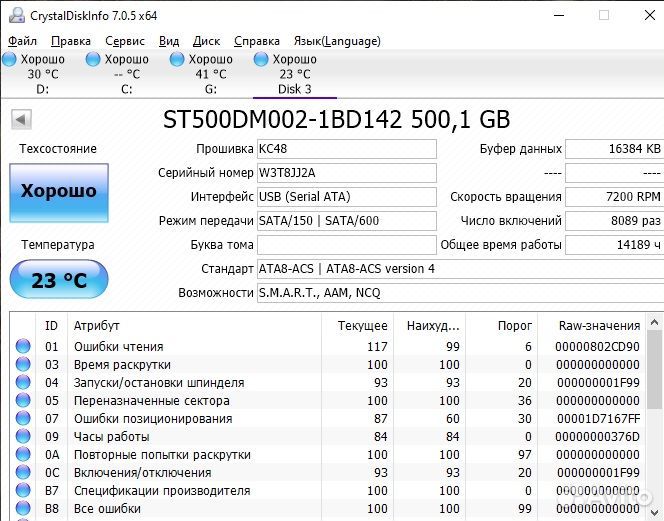Viewport: 664px width, 521px height.
Task: Click the Порог column header
Action: (501, 326)
